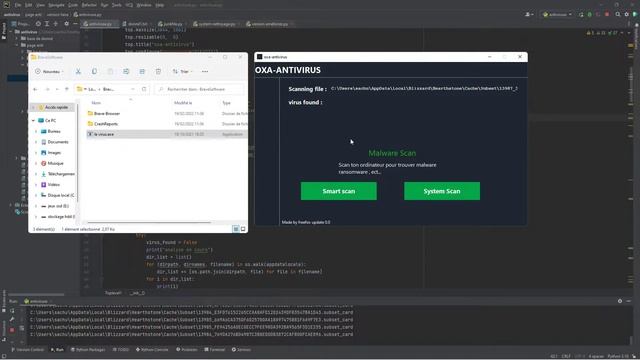
Task: Switch Explorer to details view icon
Action: [x=236, y=229]
